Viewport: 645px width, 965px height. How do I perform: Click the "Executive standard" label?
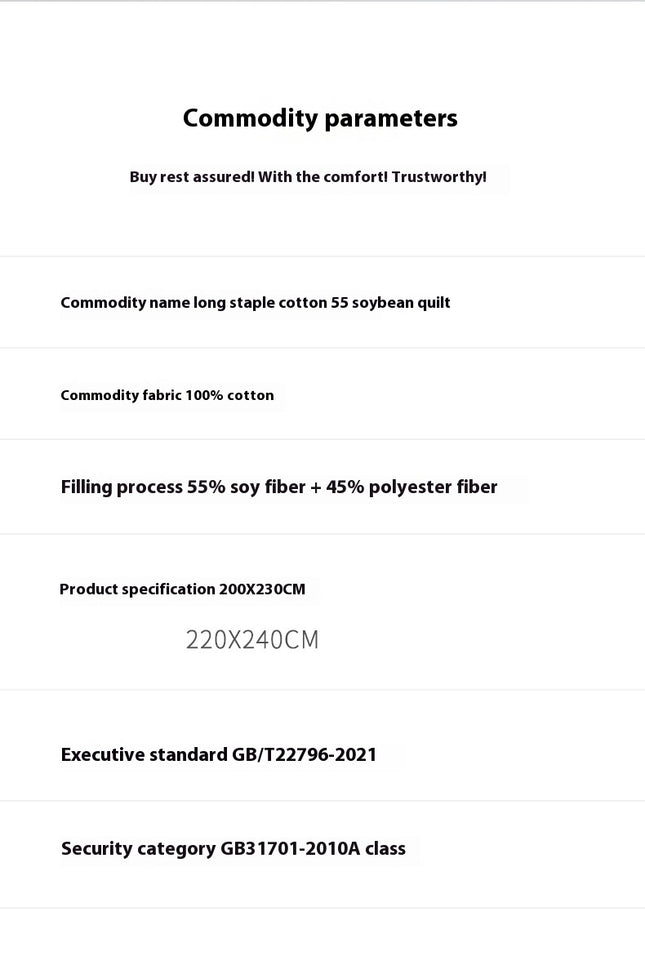145,755
